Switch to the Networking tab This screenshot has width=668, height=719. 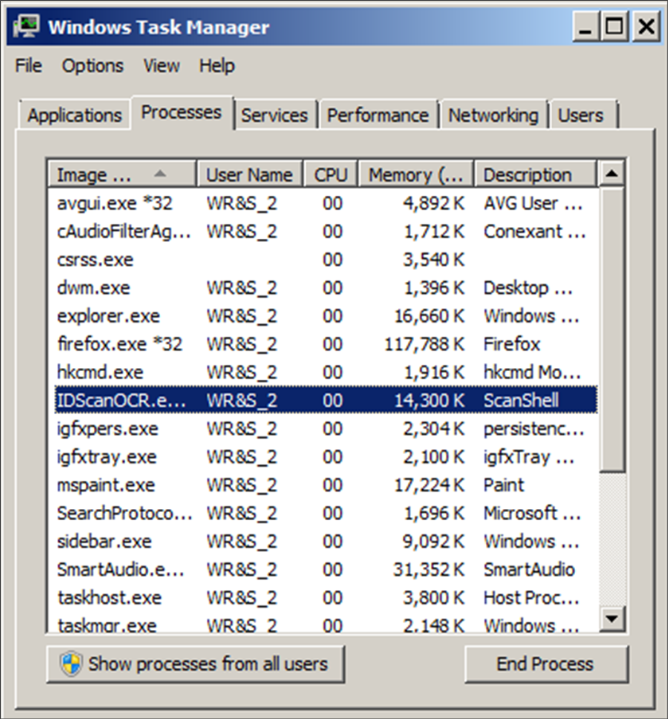pyautogui.click(x=494, y=115)
